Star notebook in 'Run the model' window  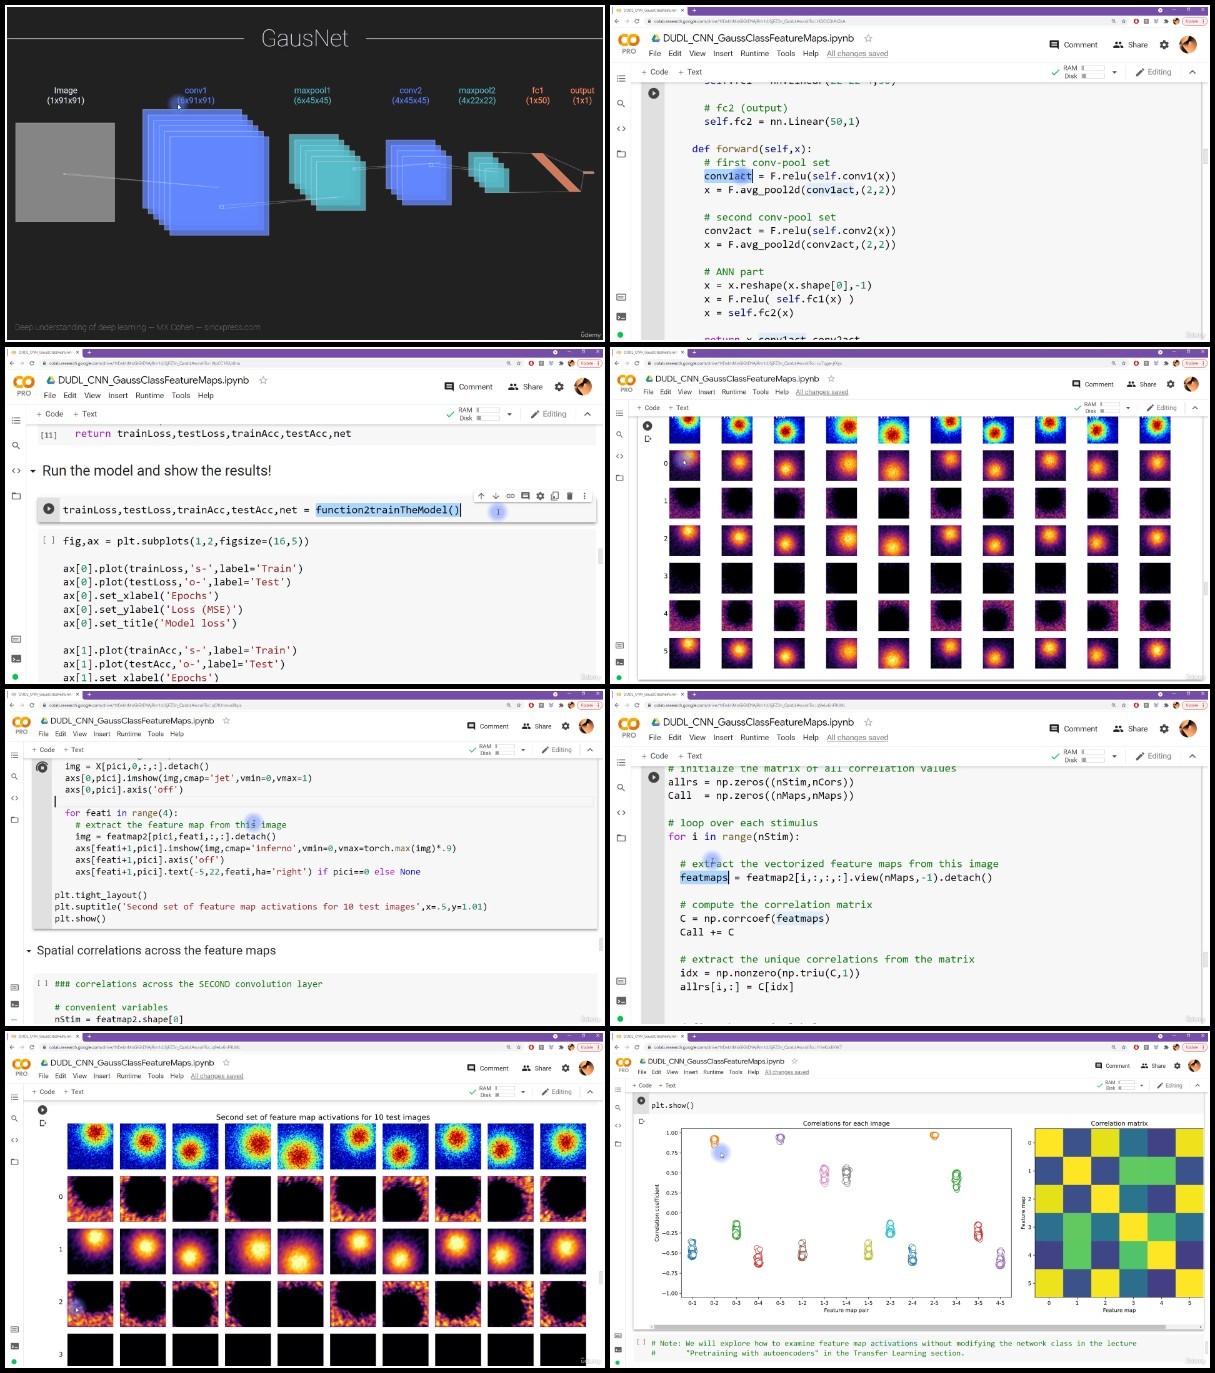point(263,380)
